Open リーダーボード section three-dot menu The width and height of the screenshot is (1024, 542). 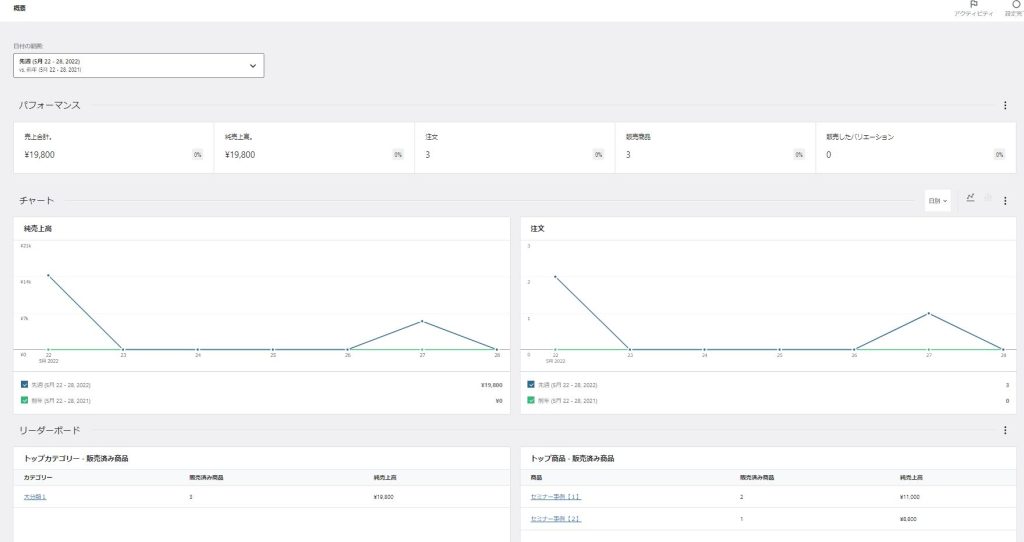point(1005,431)
